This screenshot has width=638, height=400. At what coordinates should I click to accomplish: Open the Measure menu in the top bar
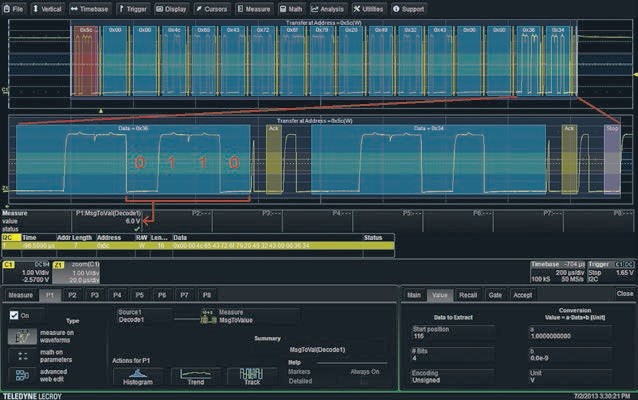click(254, 9)
